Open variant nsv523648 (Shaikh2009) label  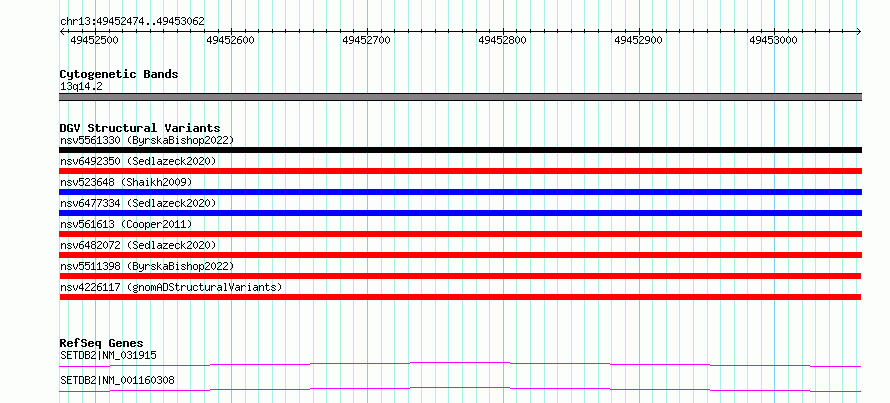126,182
